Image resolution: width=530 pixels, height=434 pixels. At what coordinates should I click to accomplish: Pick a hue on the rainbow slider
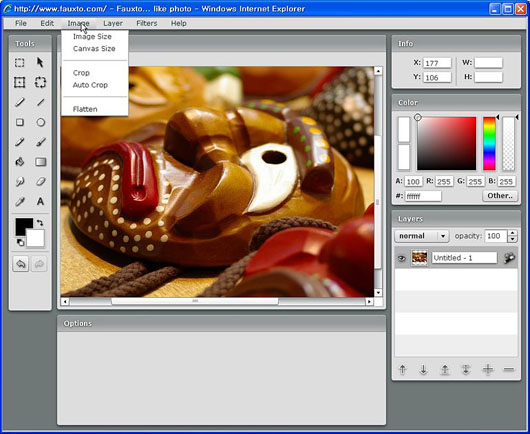(489, 143)
